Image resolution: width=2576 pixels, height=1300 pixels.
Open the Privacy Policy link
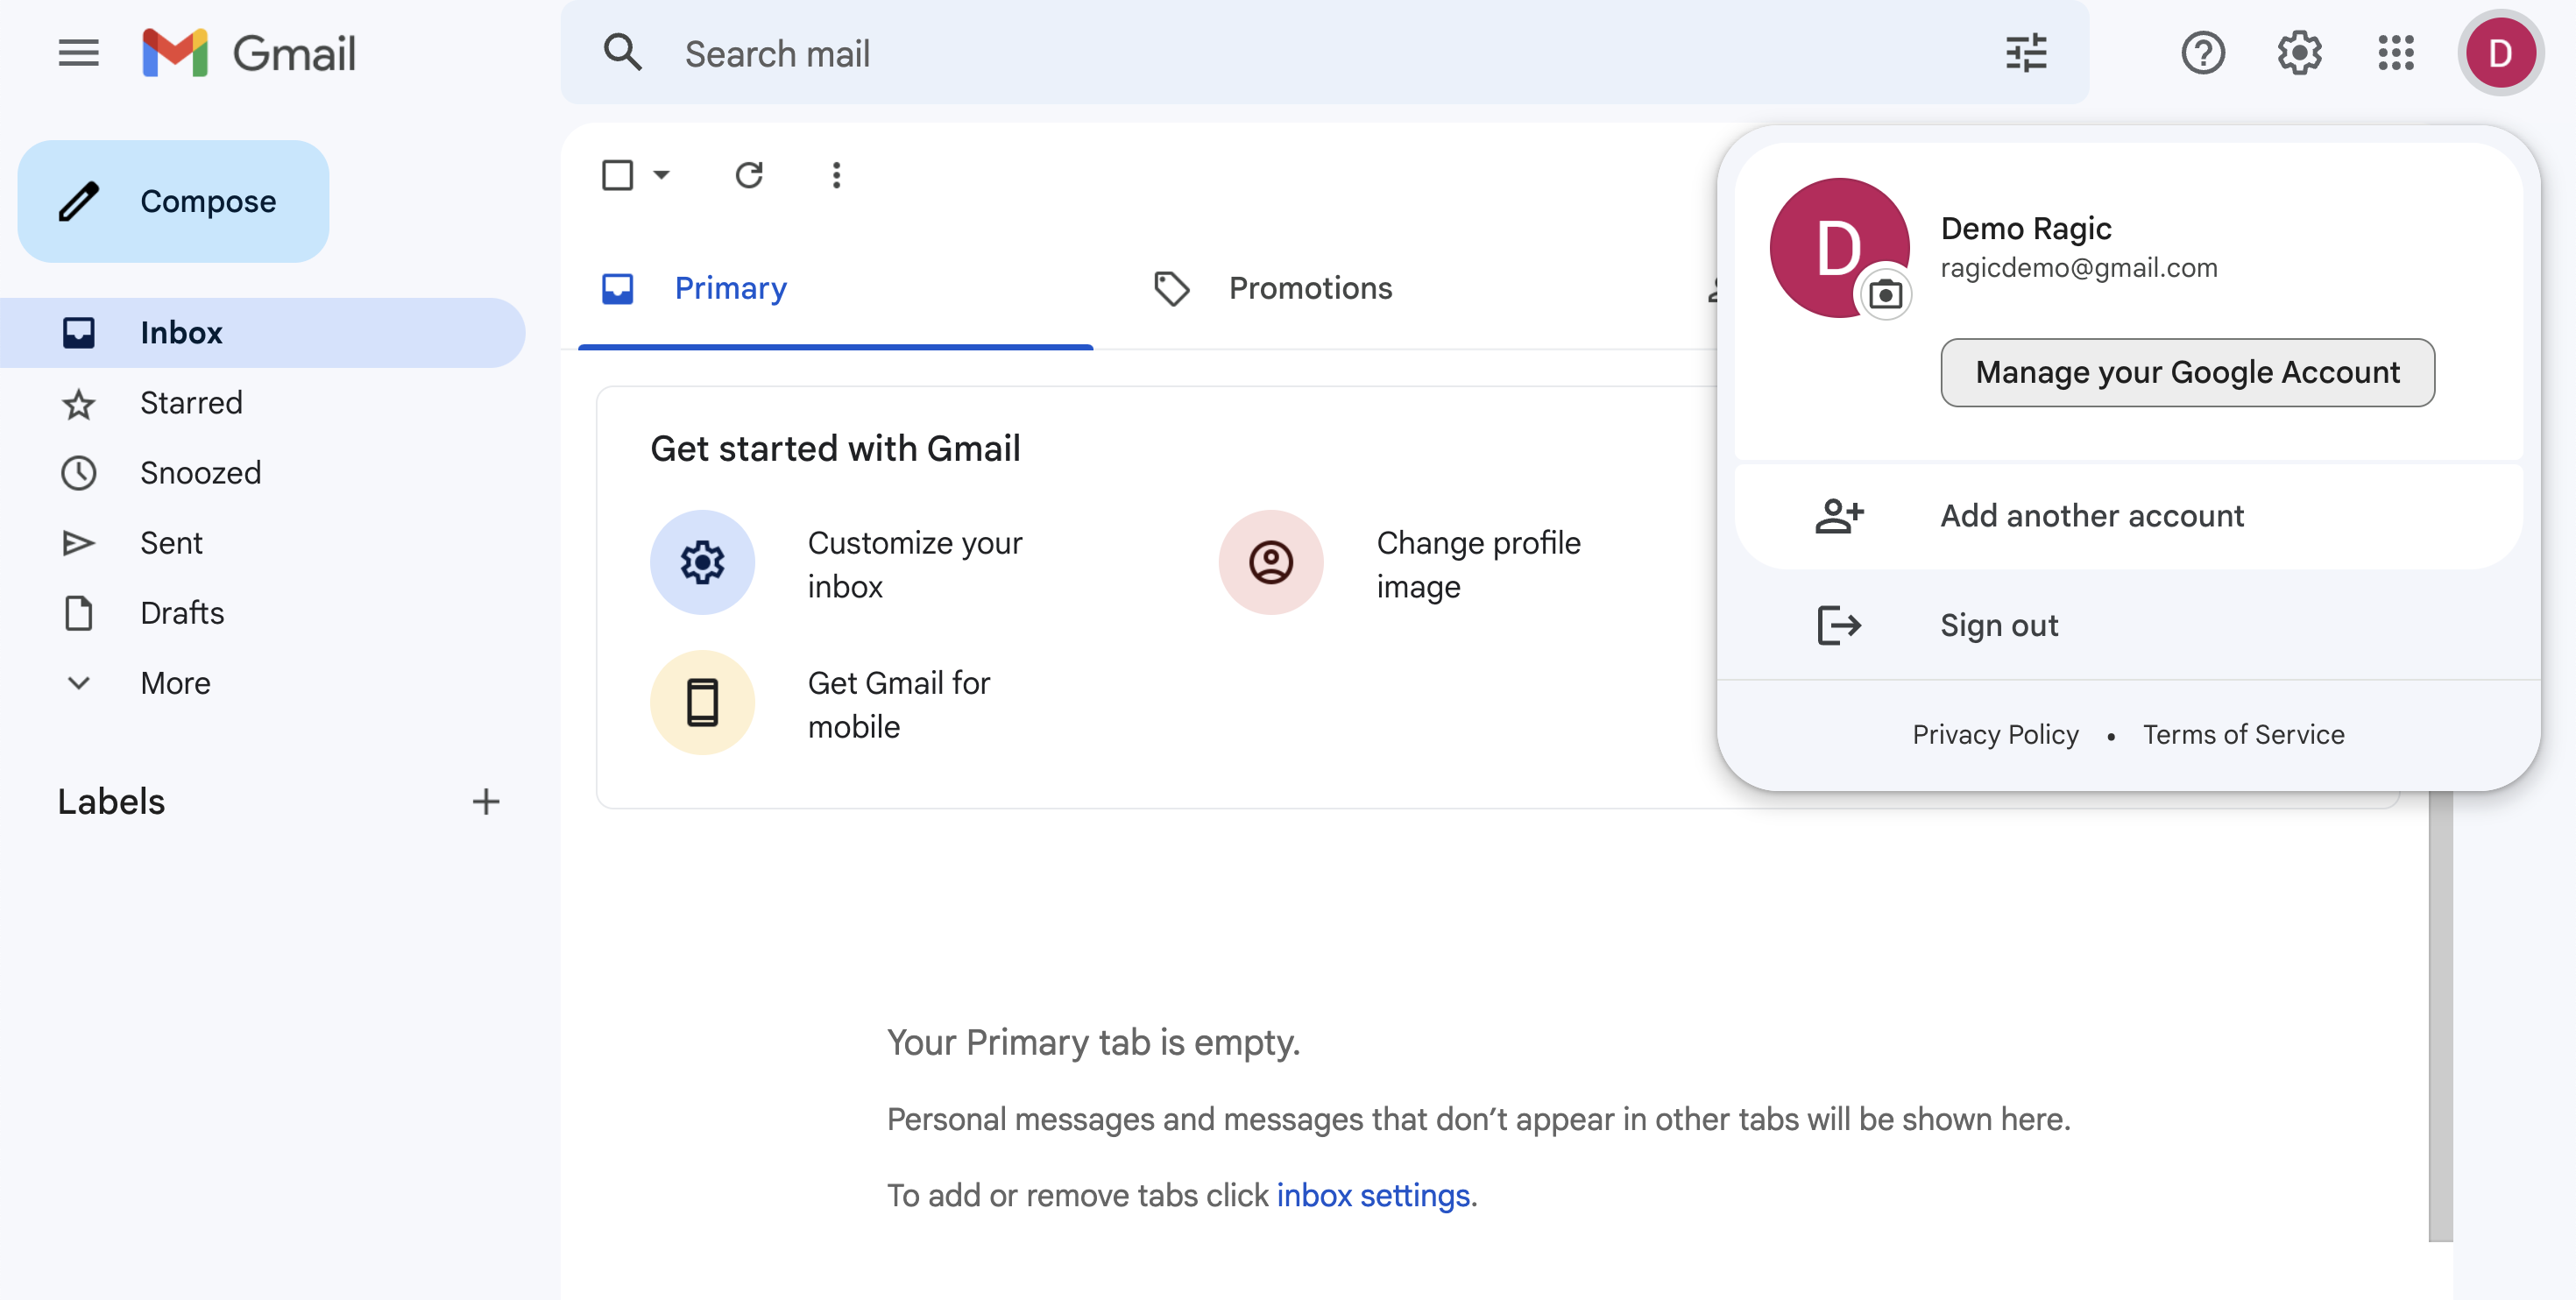pyautogui.click(x=1995, y=734)
